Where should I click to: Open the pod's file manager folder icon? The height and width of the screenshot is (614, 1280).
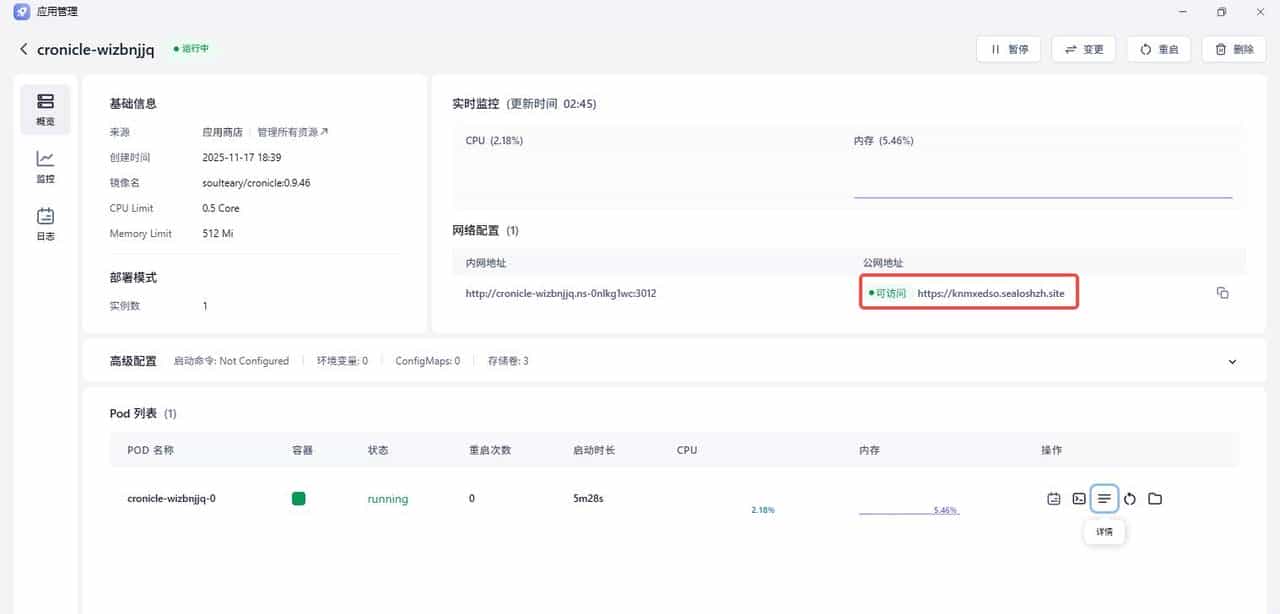pyautogui.click(x=1155, y=498)
